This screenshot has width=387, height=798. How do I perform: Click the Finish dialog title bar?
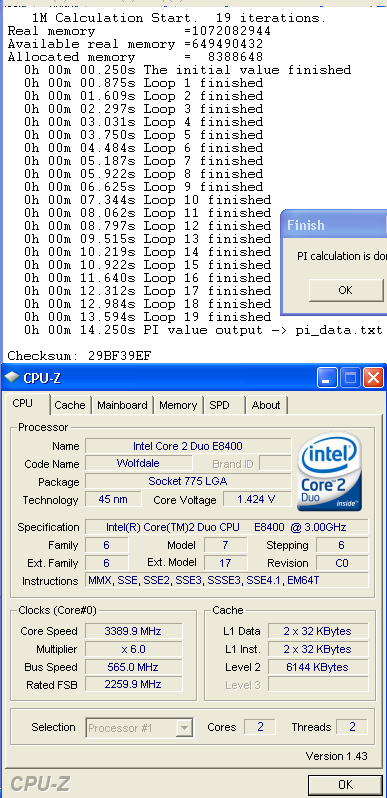click(334, 225)
